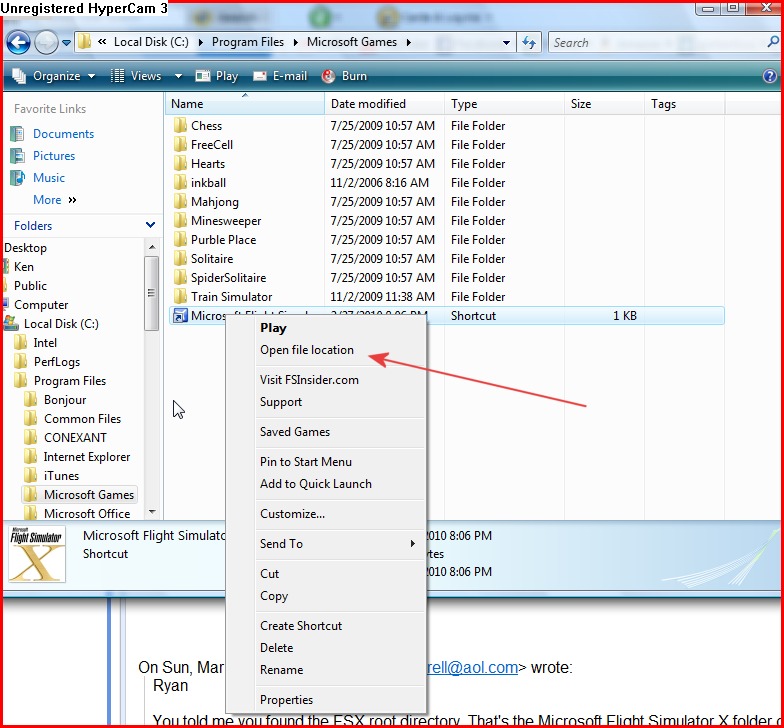
Task: Open the Chess folder icon
Action: [180, 126]
